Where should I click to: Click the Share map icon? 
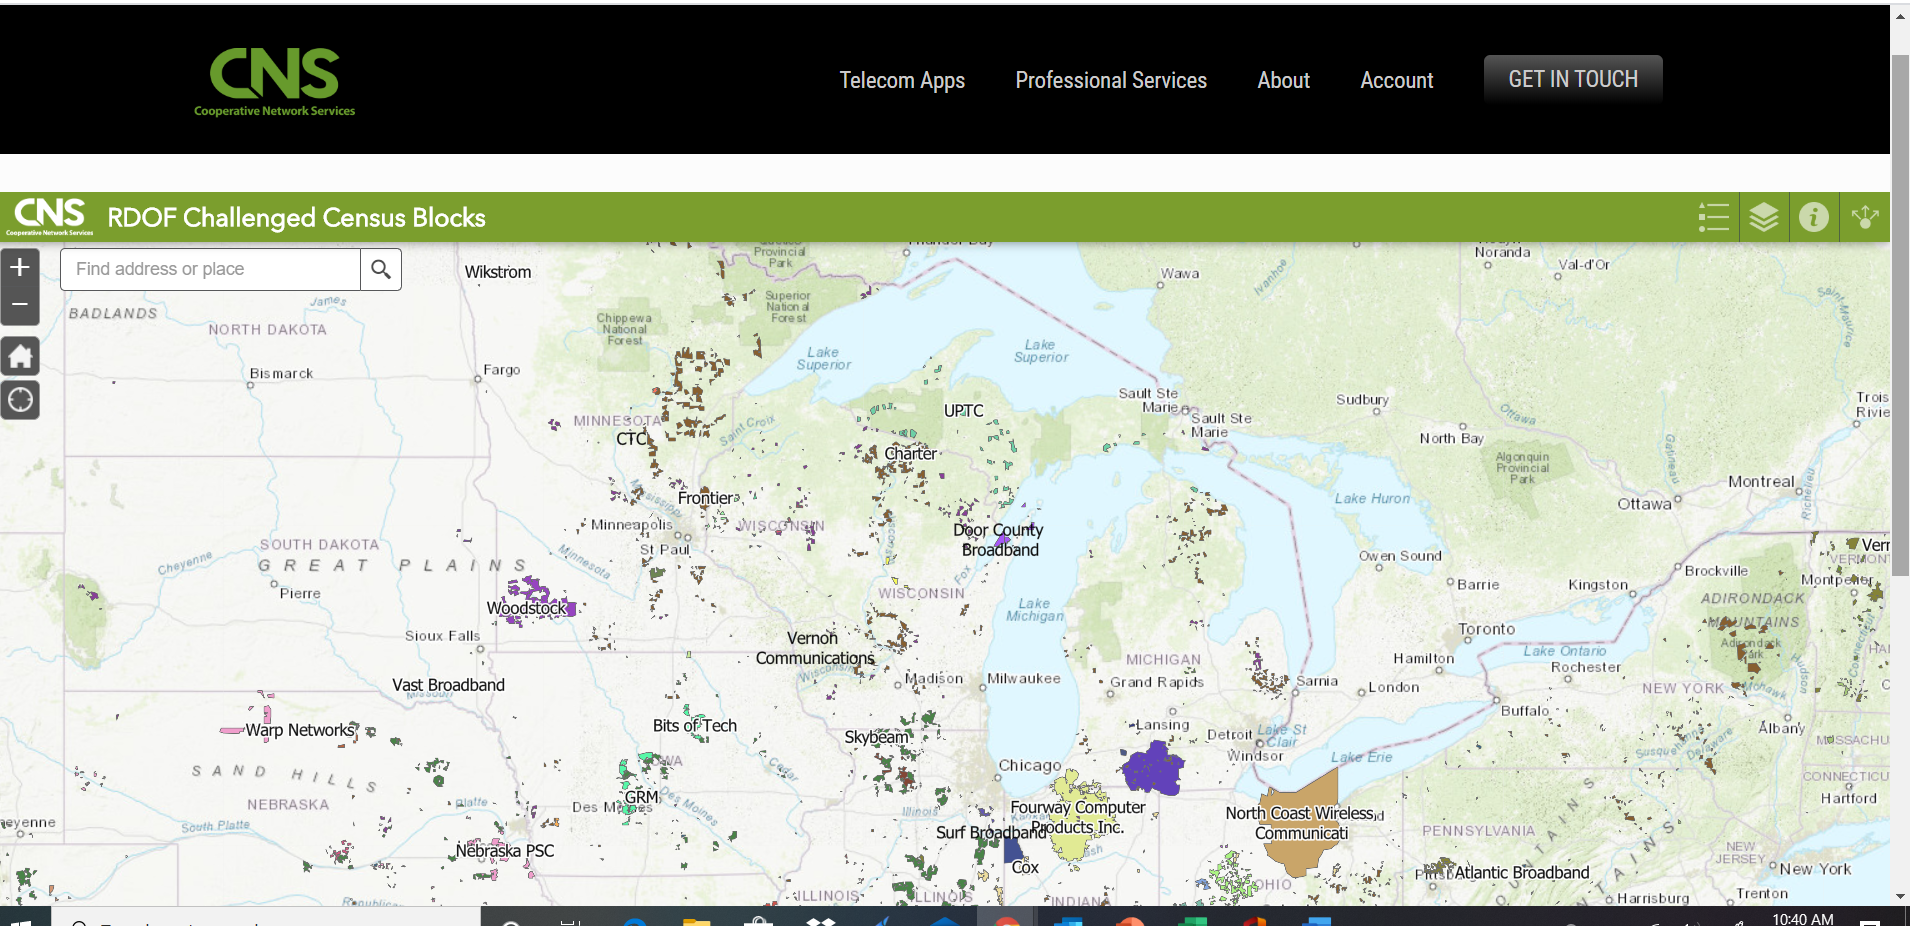(x=1864, y=217)
